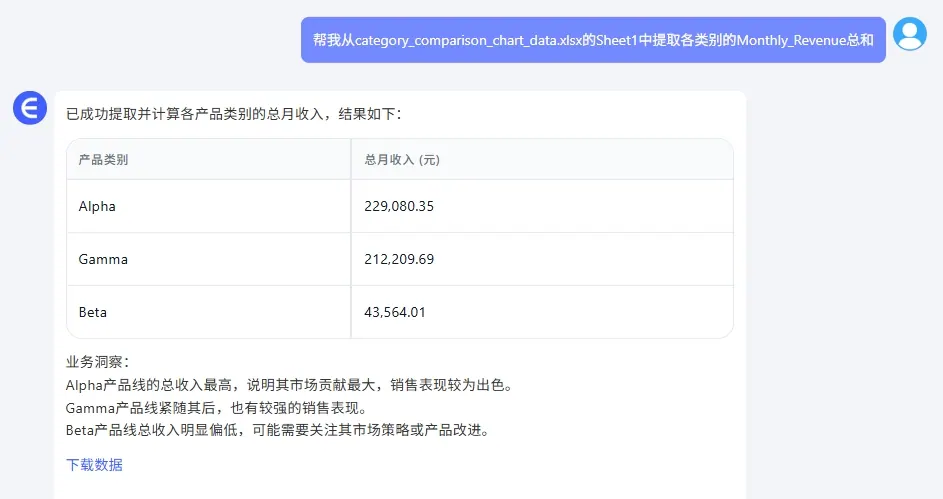Click the assistant logo avatar
The height and width of the screenshot is (499, 943).
point(29,108)
